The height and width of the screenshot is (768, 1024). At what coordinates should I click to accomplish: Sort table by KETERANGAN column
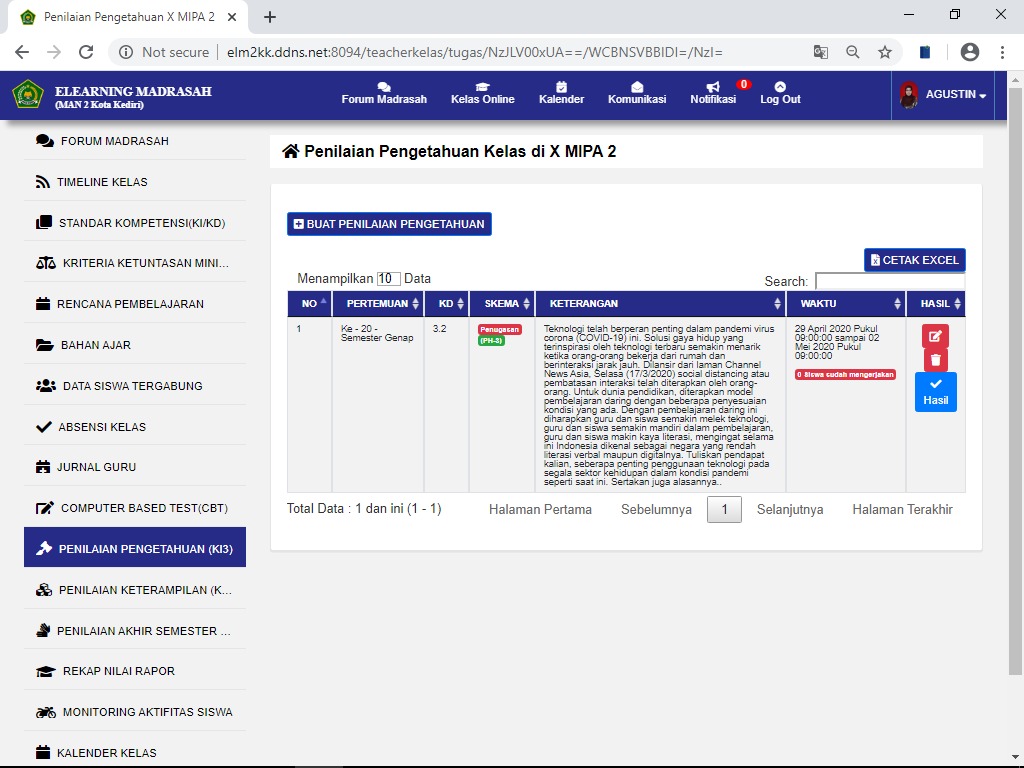click(x=660, y=303)
